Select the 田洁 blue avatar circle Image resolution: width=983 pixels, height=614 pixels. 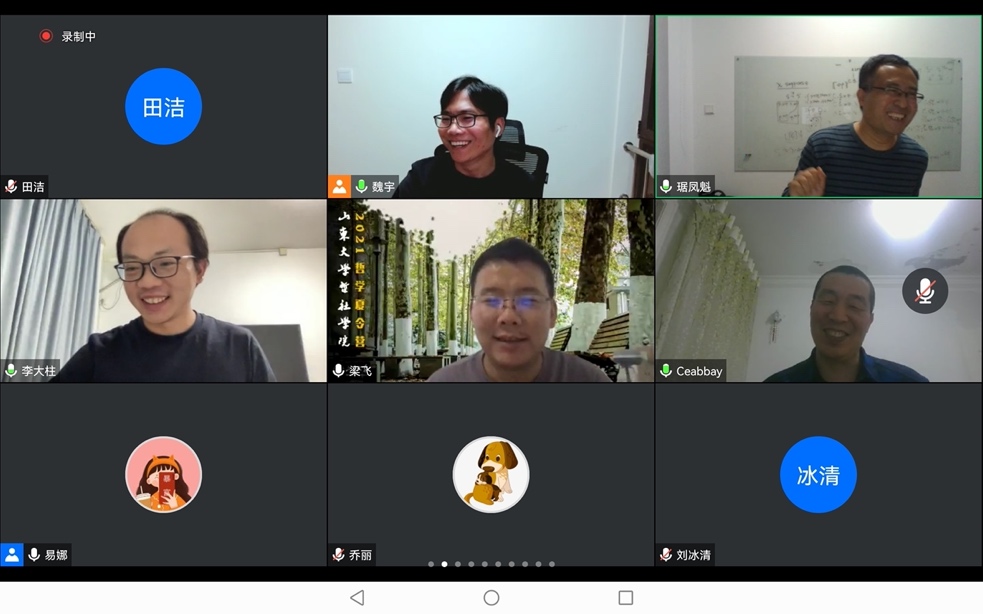164,107
